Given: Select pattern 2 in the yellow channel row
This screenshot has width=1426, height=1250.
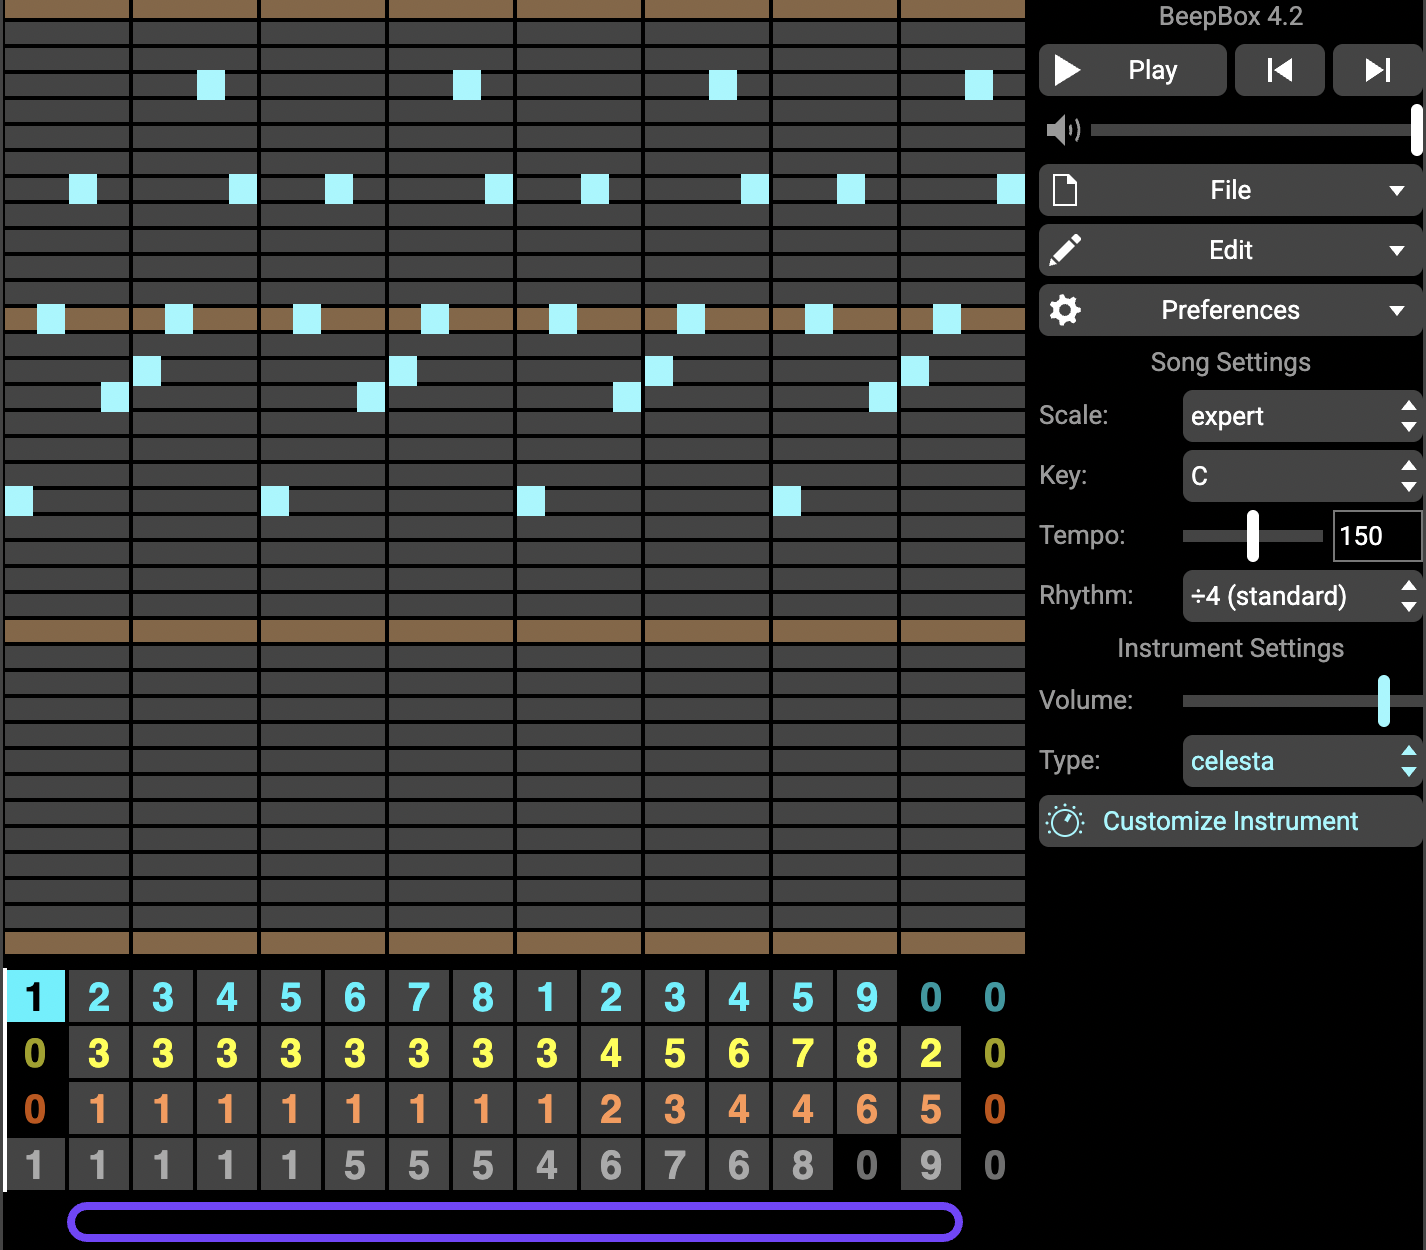Looking at the screenshot, I should (x=931, y=1053).
